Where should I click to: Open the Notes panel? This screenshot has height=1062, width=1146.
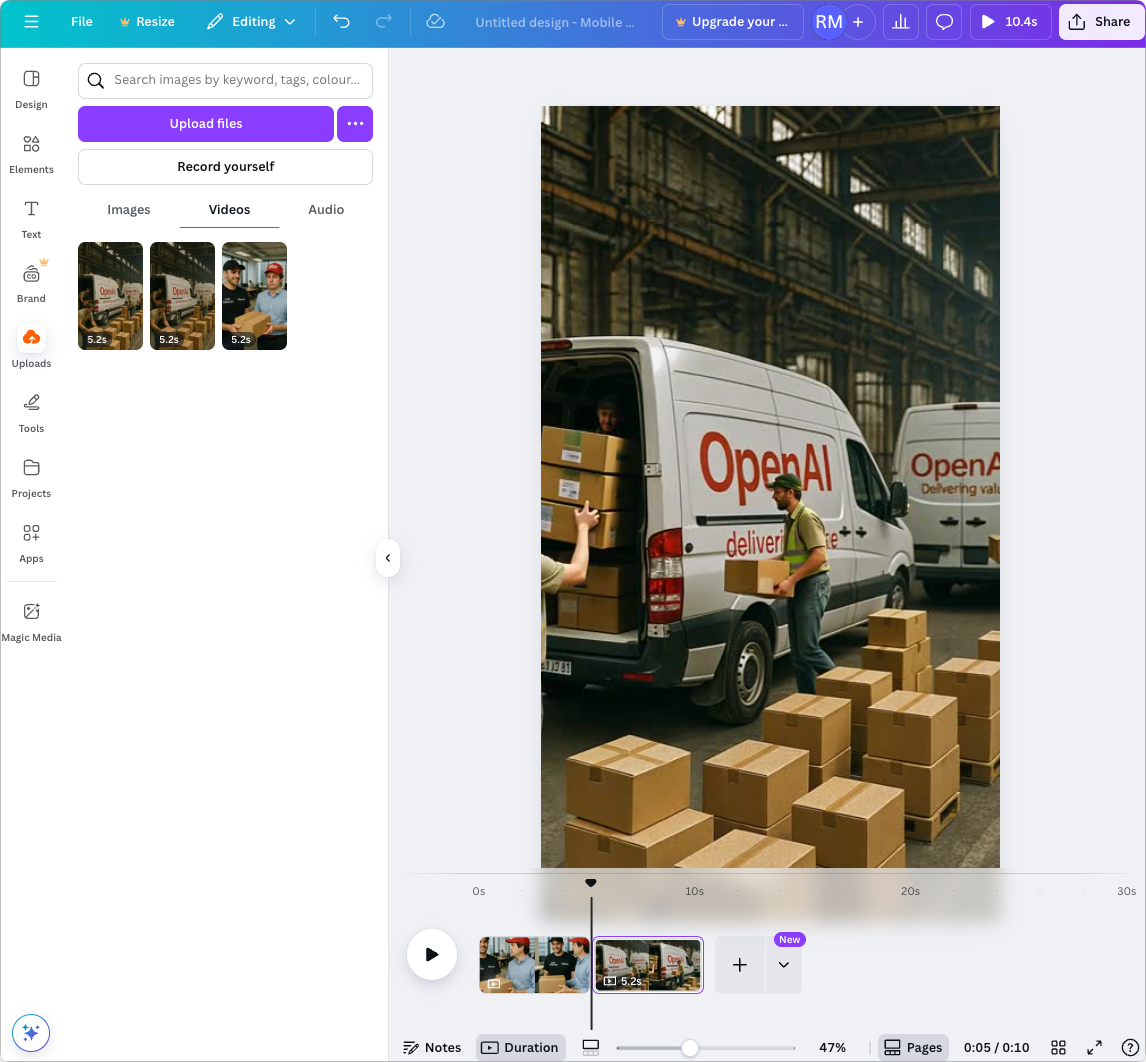[433, 1047]
